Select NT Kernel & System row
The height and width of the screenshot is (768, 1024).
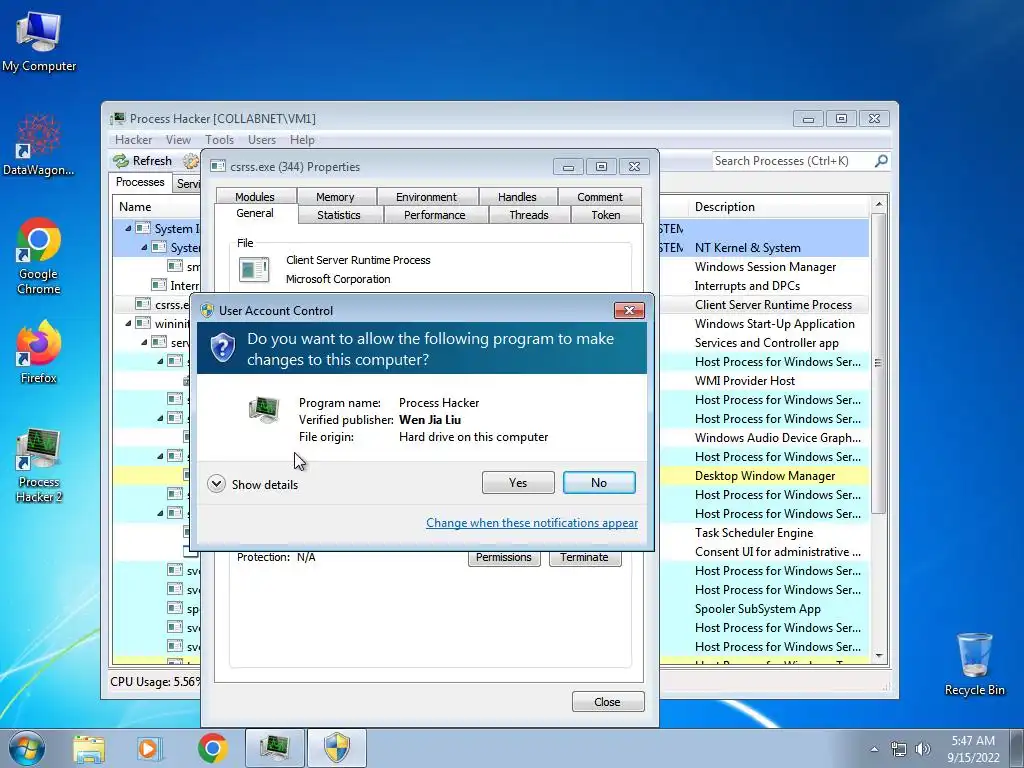[765, 248]
